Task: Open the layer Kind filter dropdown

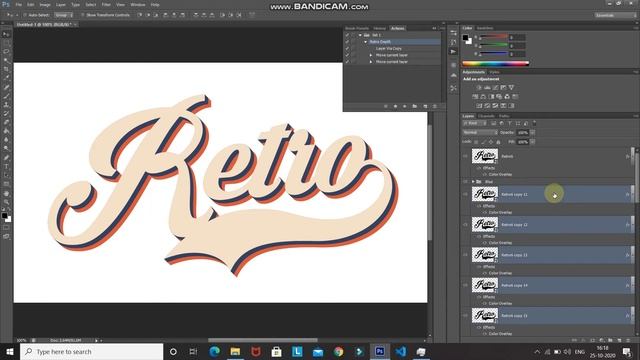Action: pyautogui.click(x=474, y=123)
